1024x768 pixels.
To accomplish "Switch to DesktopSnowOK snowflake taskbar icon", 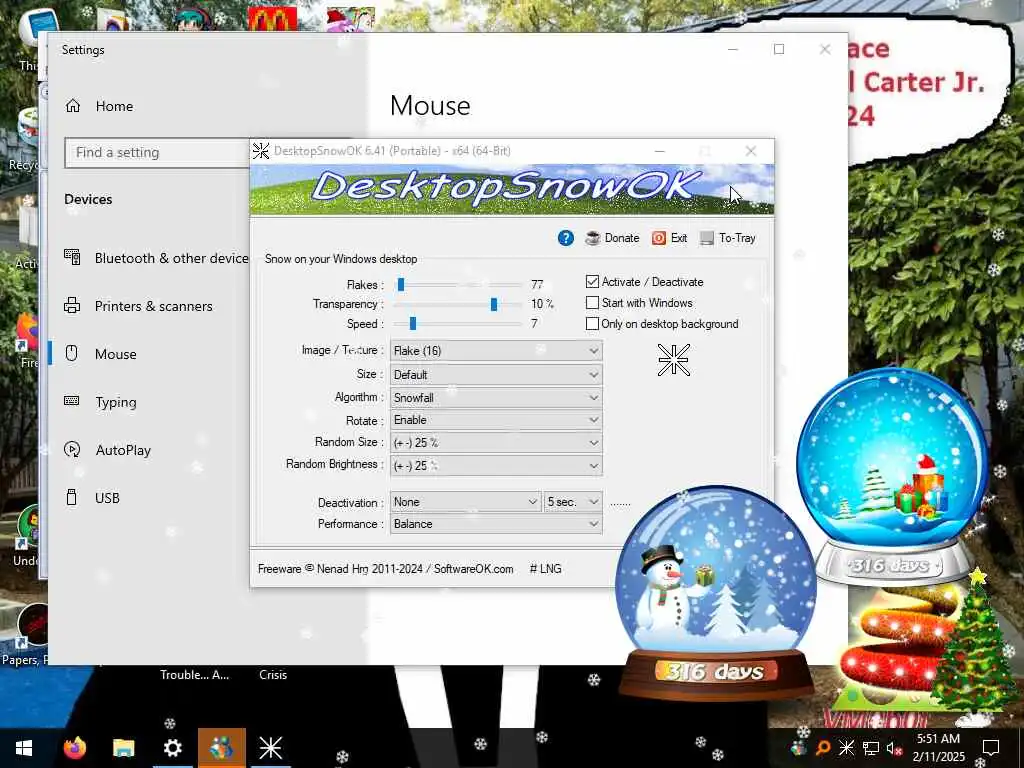I will click(270, 748).
